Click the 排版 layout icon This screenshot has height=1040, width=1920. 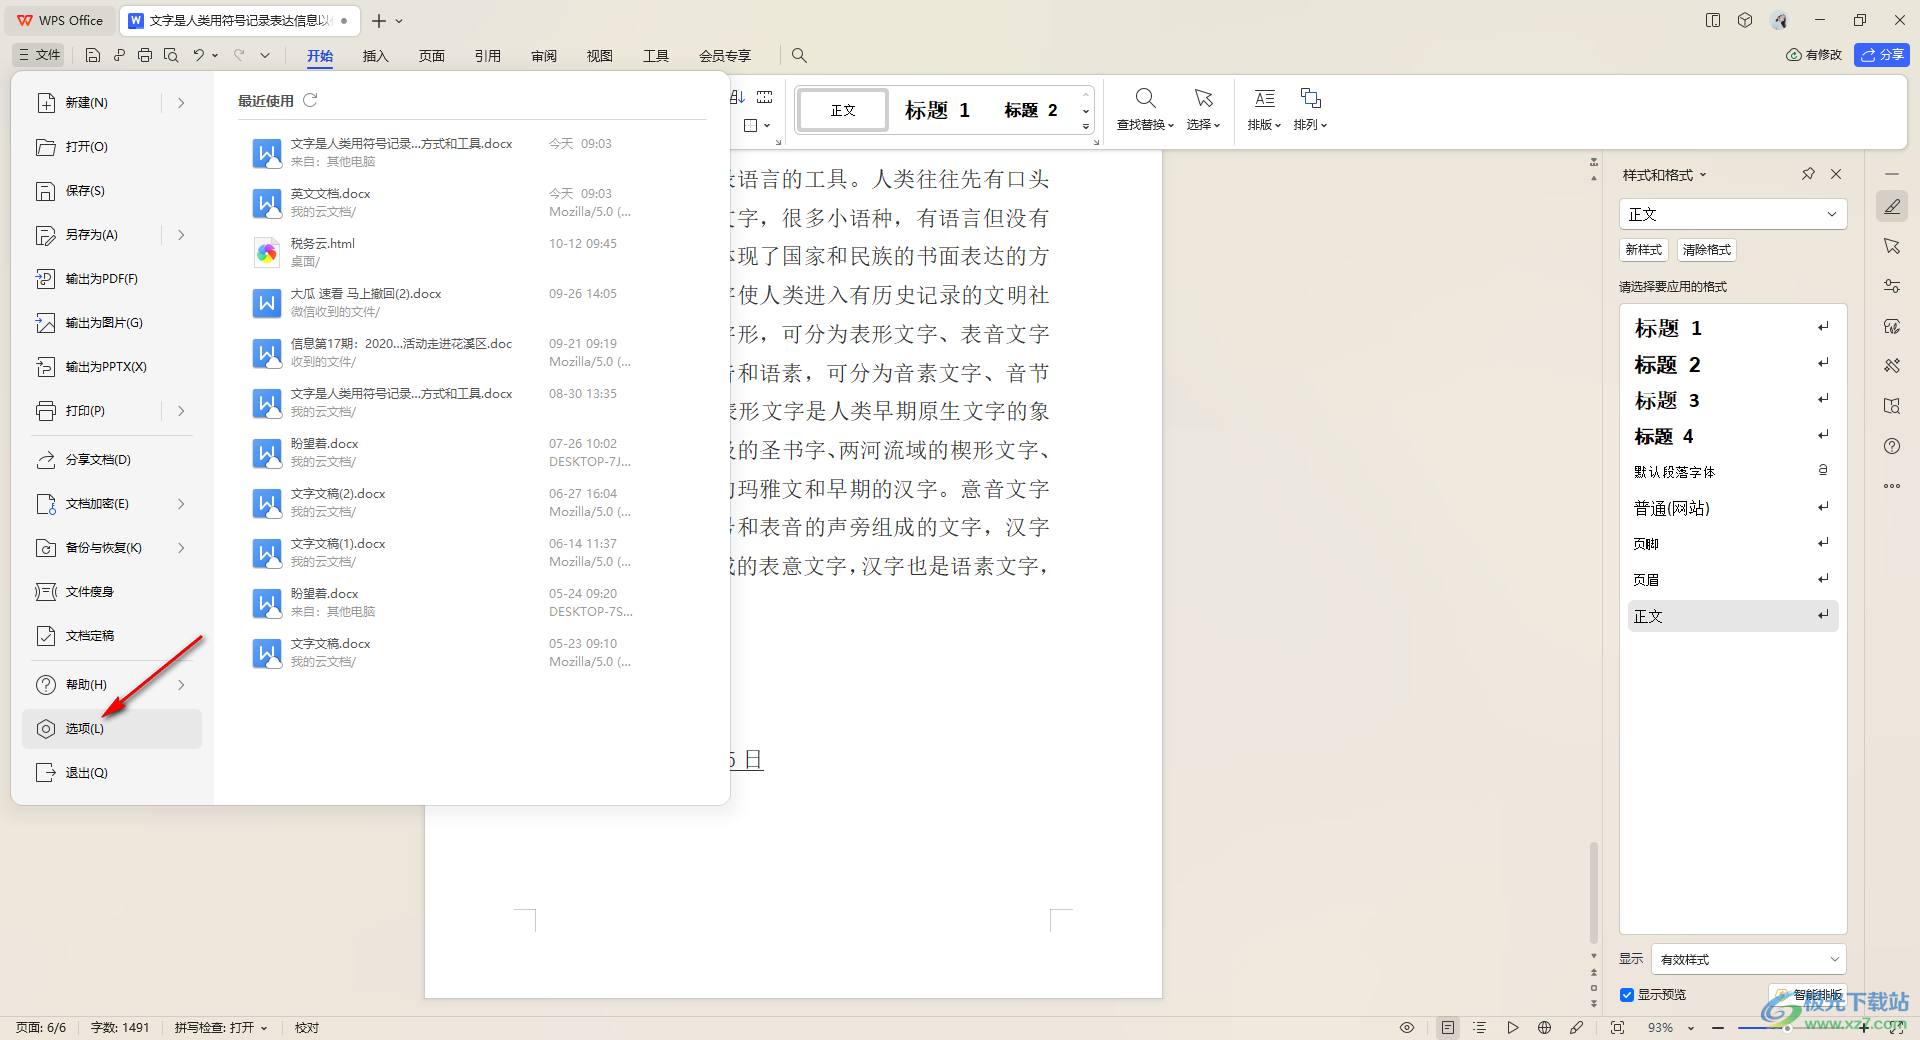[1264, 98]
